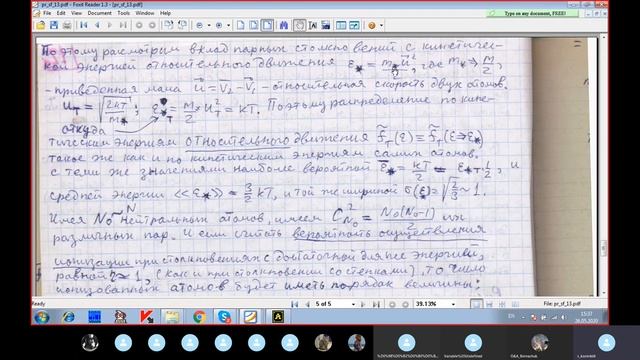Jump to the last page from the top toolbar
The width and height of the screenshot is (640, 360).
coord(123,25)
